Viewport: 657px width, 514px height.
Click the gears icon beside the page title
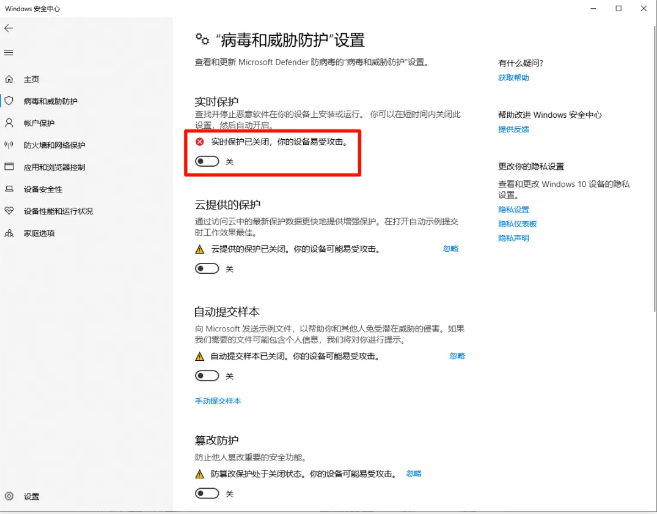pyautogui.click(x=202, y=39)
